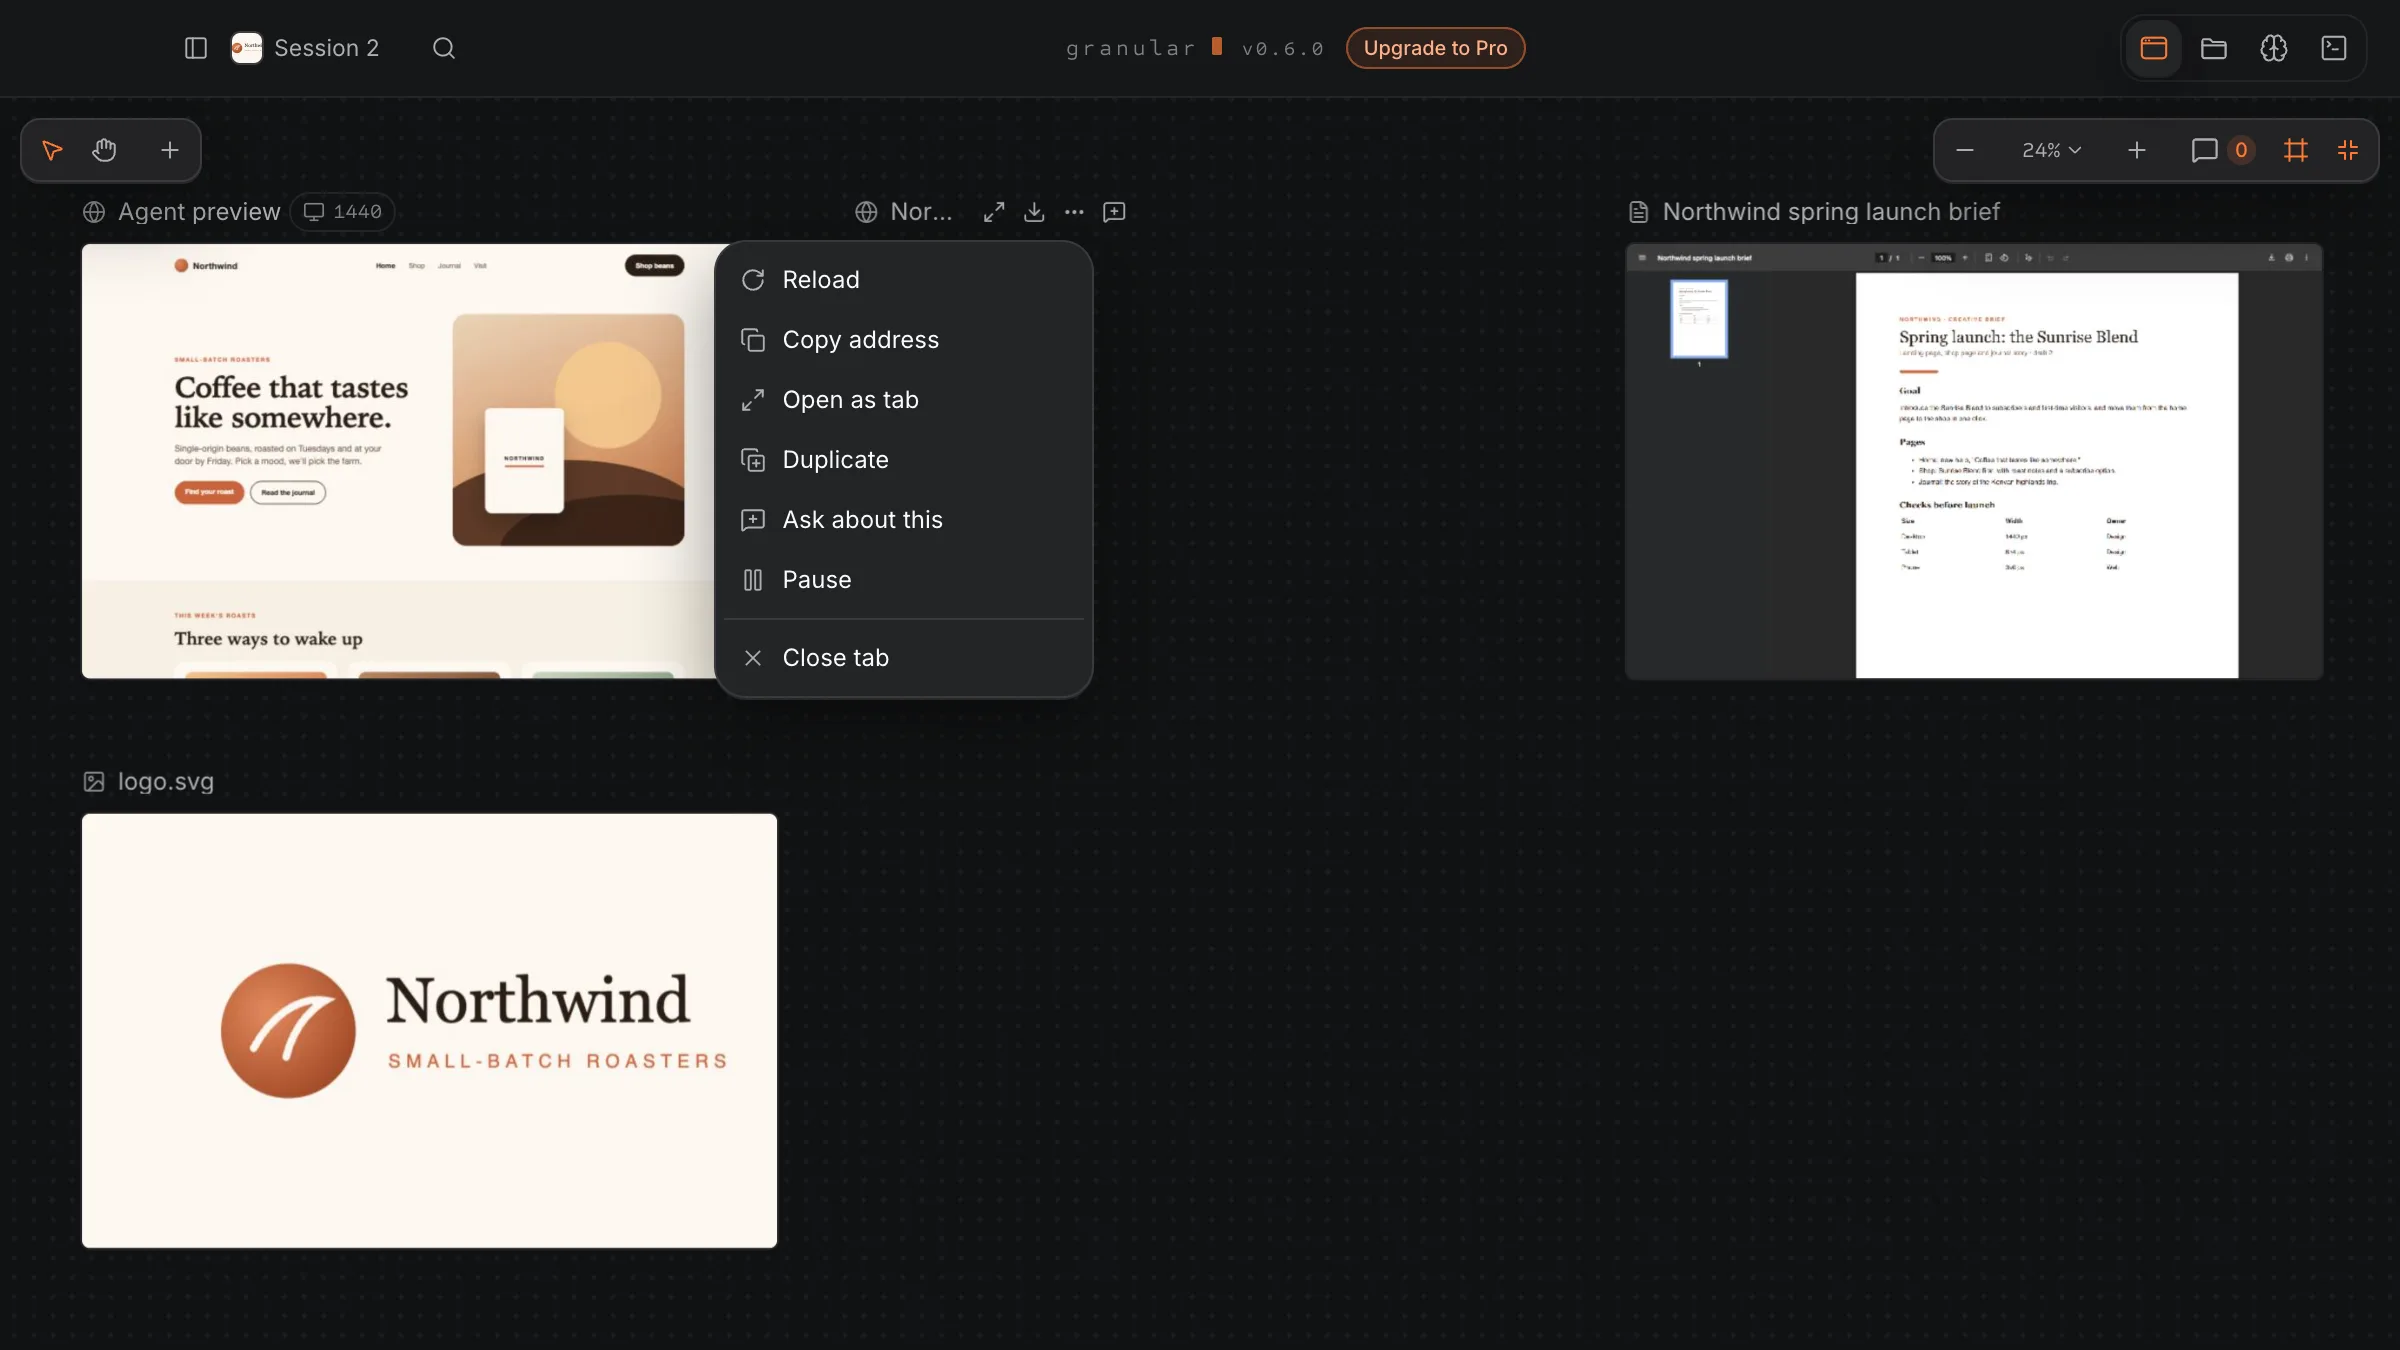This screenshot has width=2400, height=1350.
Task: Click Find your roast button in preview
Action: pyautogui.click(x=209, y=492)
